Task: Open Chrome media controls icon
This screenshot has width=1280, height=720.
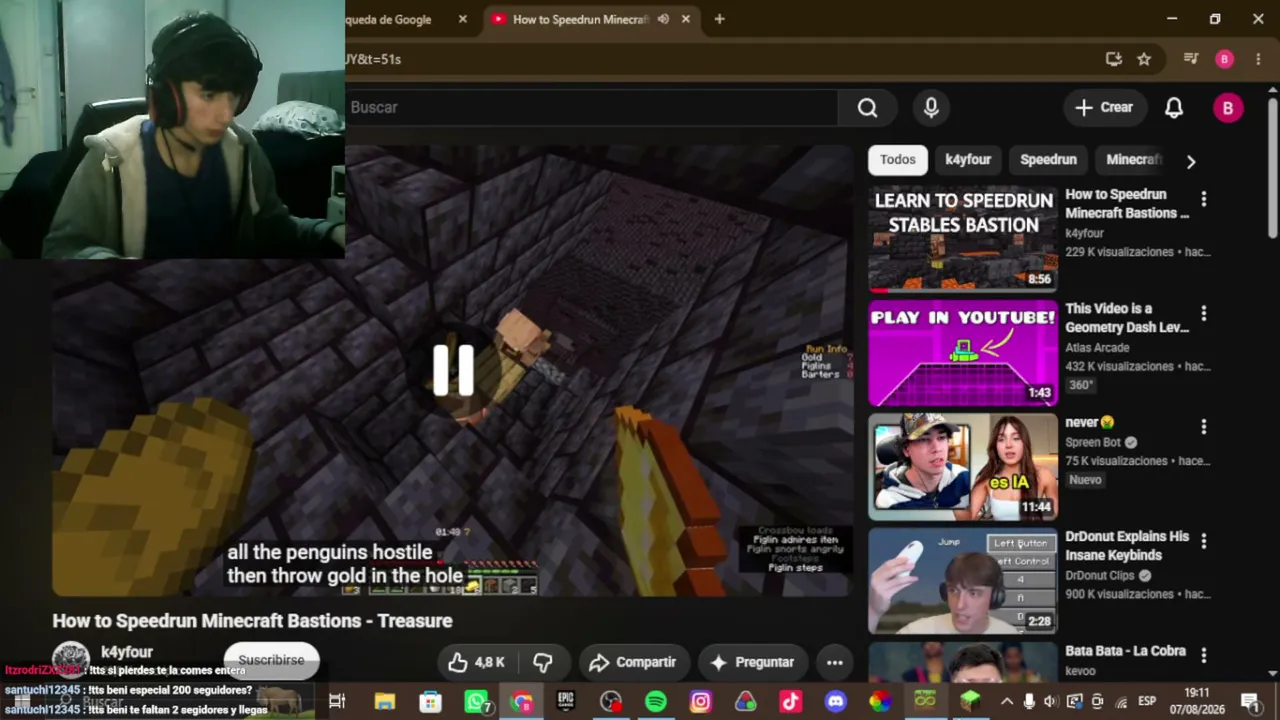Action: (x=1191, y=59)
